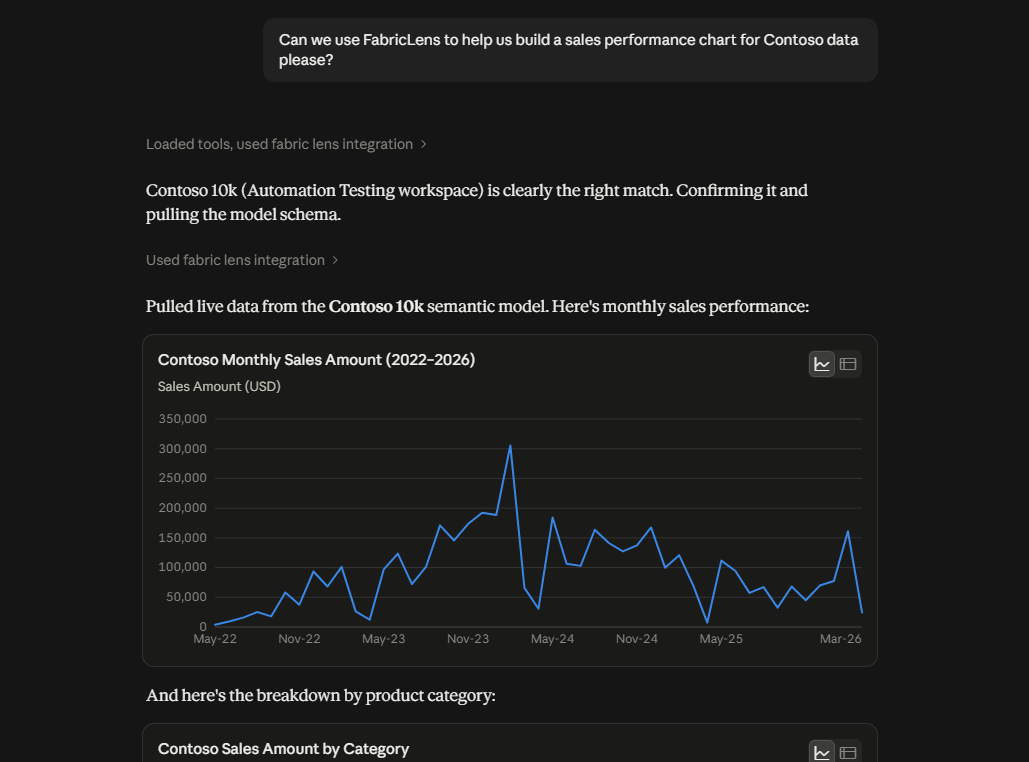Click the user message about FabricLens

pyautogui.click(x=570, y=50)
